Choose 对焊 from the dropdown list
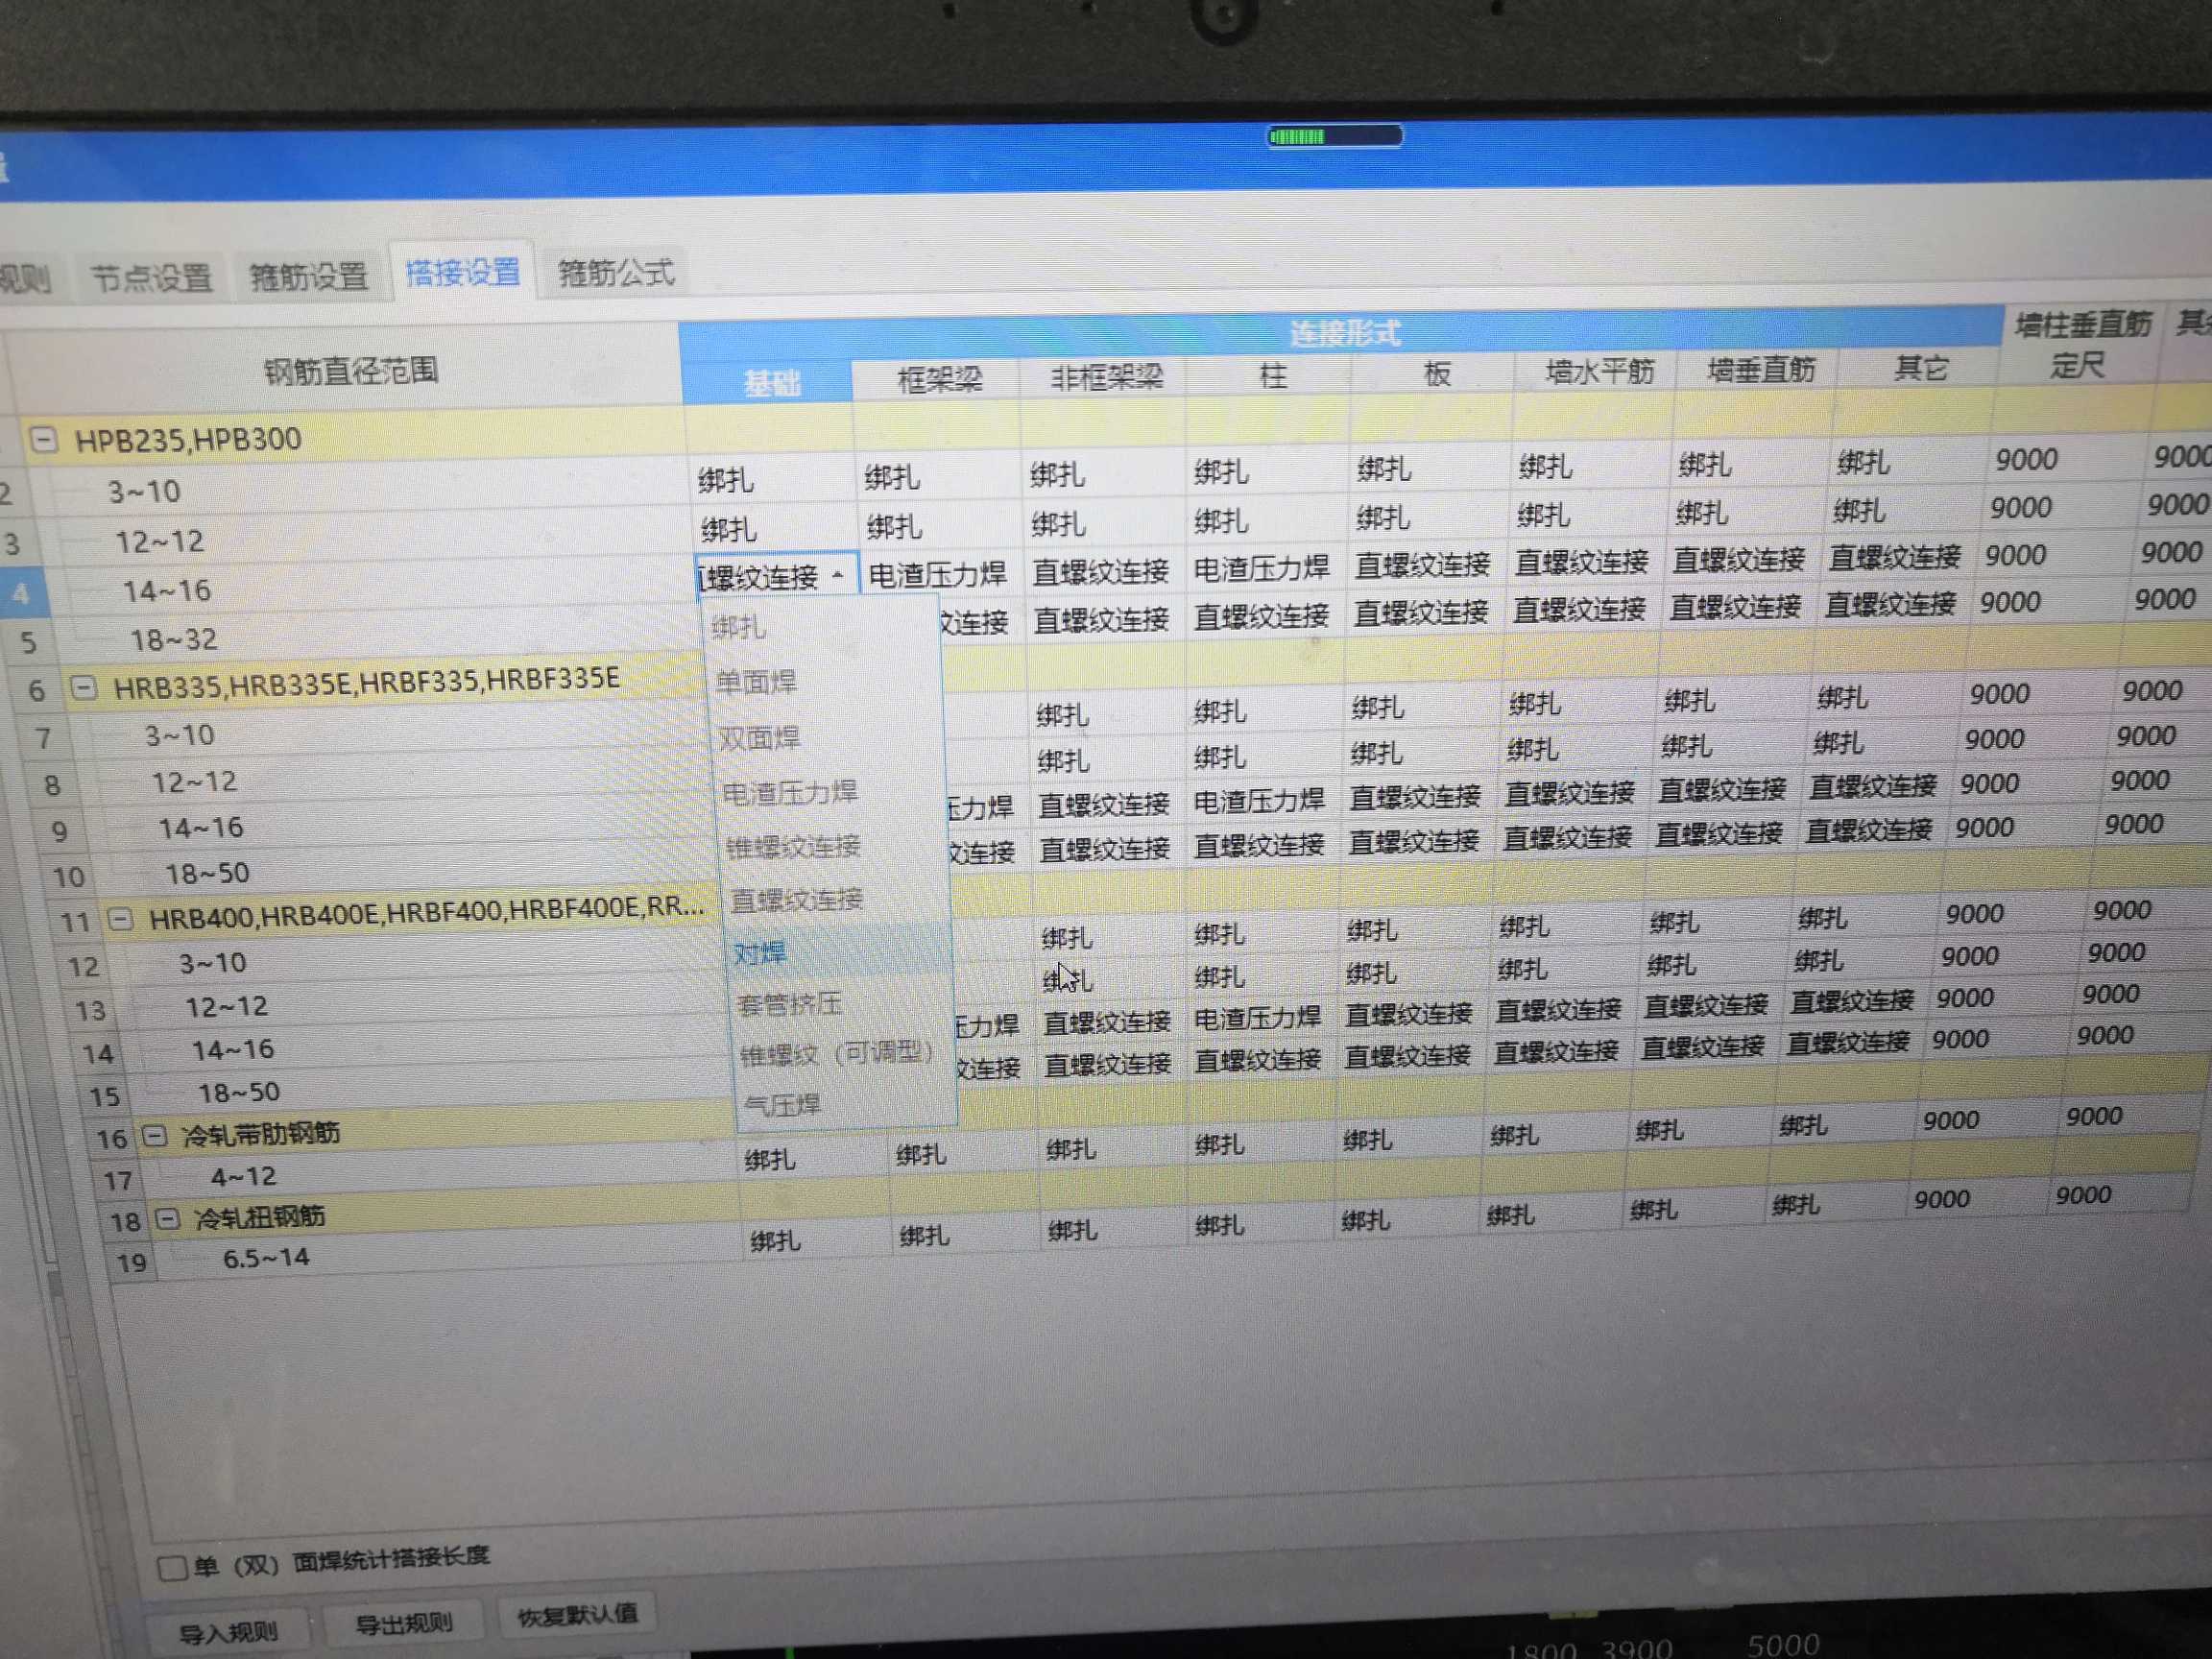2212x1659 pixels. [x=760, y=952]
